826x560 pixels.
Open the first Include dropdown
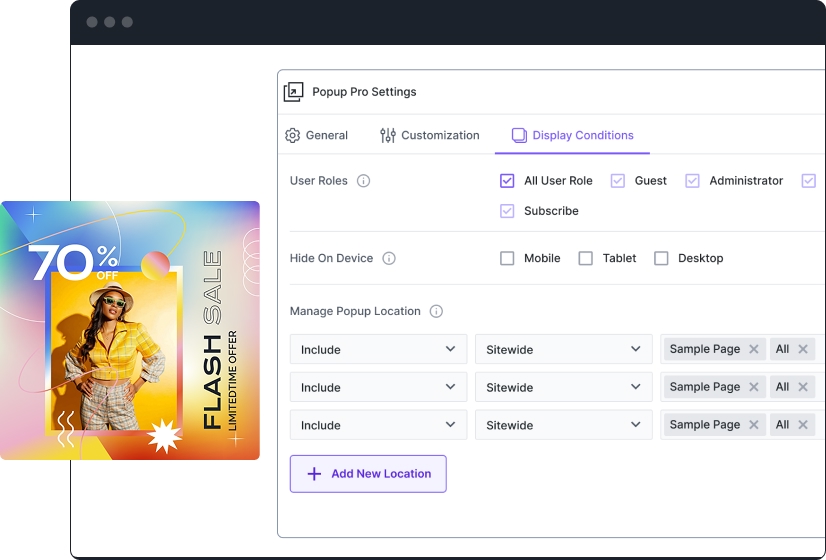(x=378, y=349)
